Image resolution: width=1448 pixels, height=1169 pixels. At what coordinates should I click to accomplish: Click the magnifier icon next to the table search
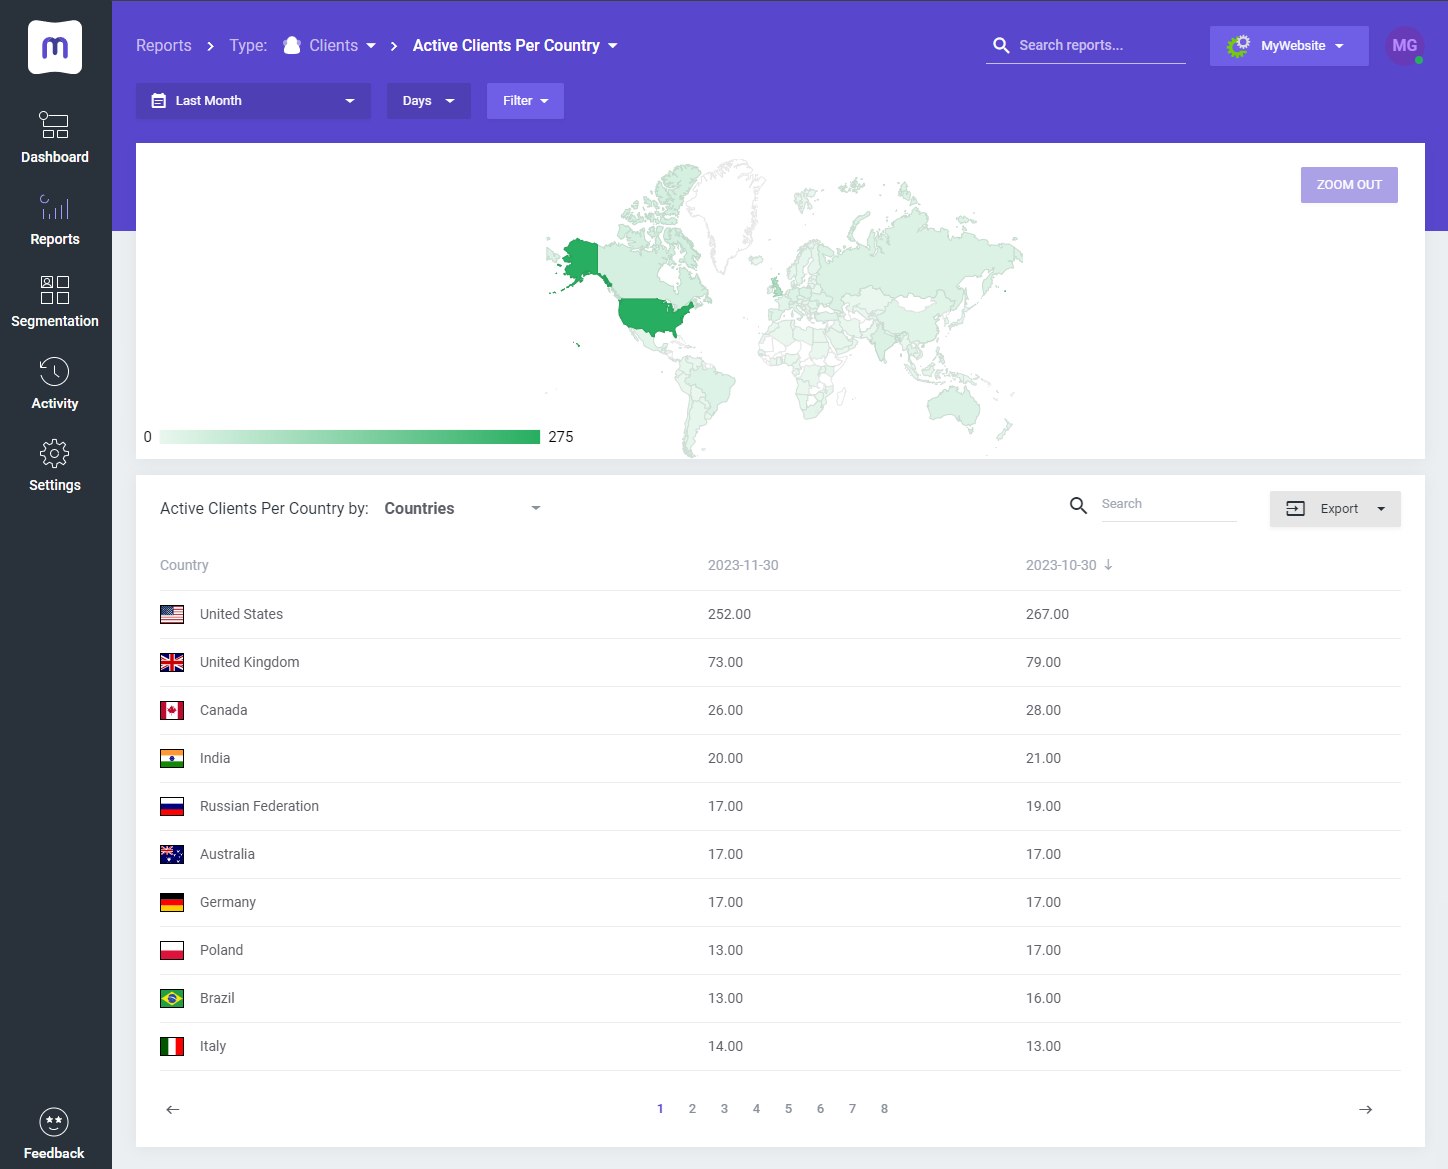coord(1078,505)
